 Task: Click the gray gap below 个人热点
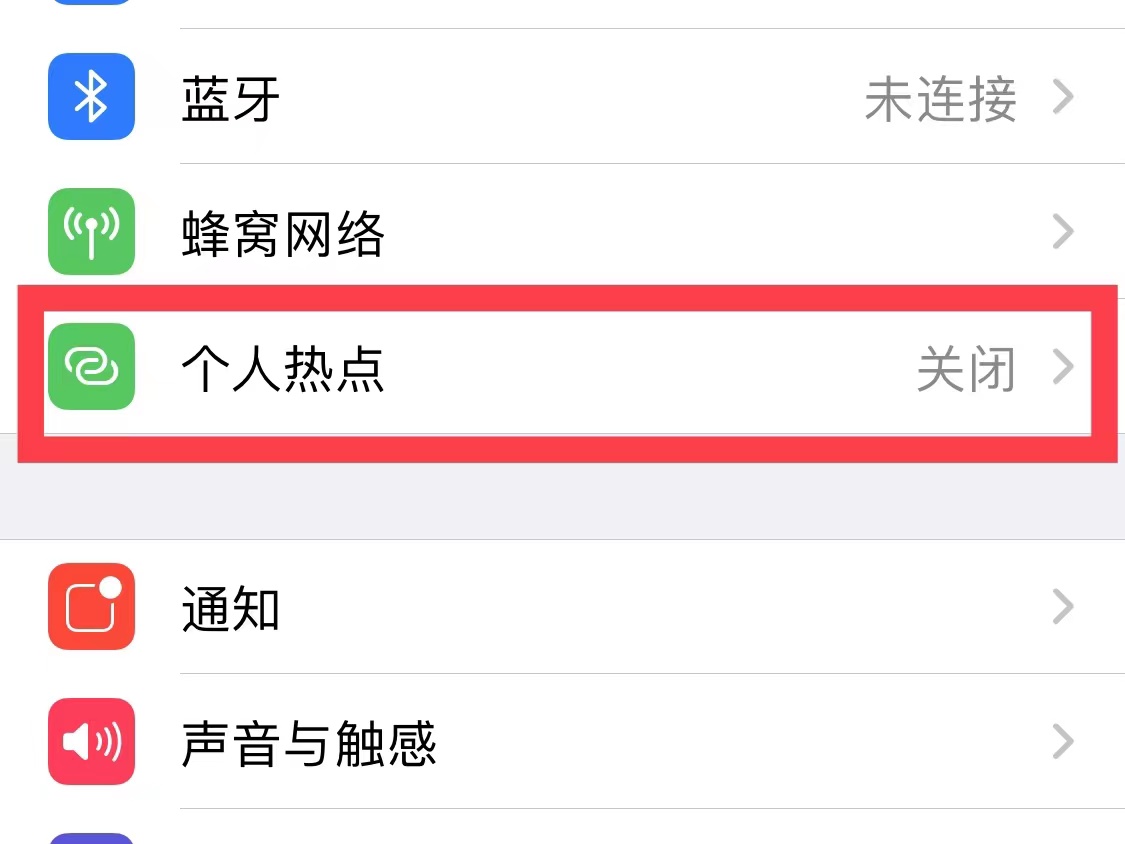click(562, 501)
